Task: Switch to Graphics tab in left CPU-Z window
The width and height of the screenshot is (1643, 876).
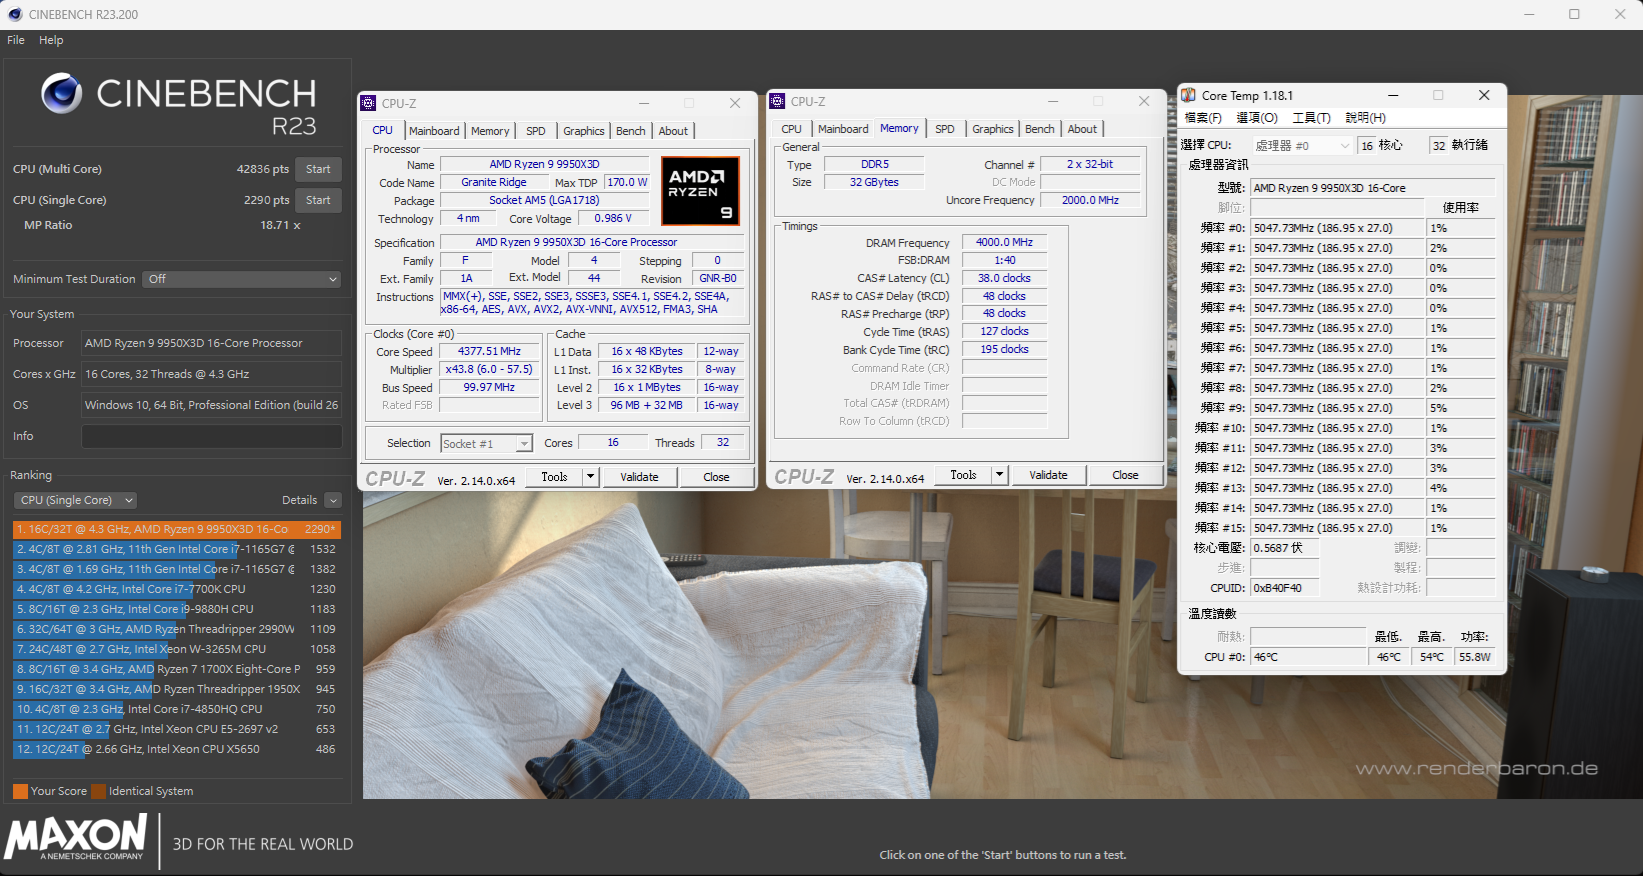Action: 583,131
